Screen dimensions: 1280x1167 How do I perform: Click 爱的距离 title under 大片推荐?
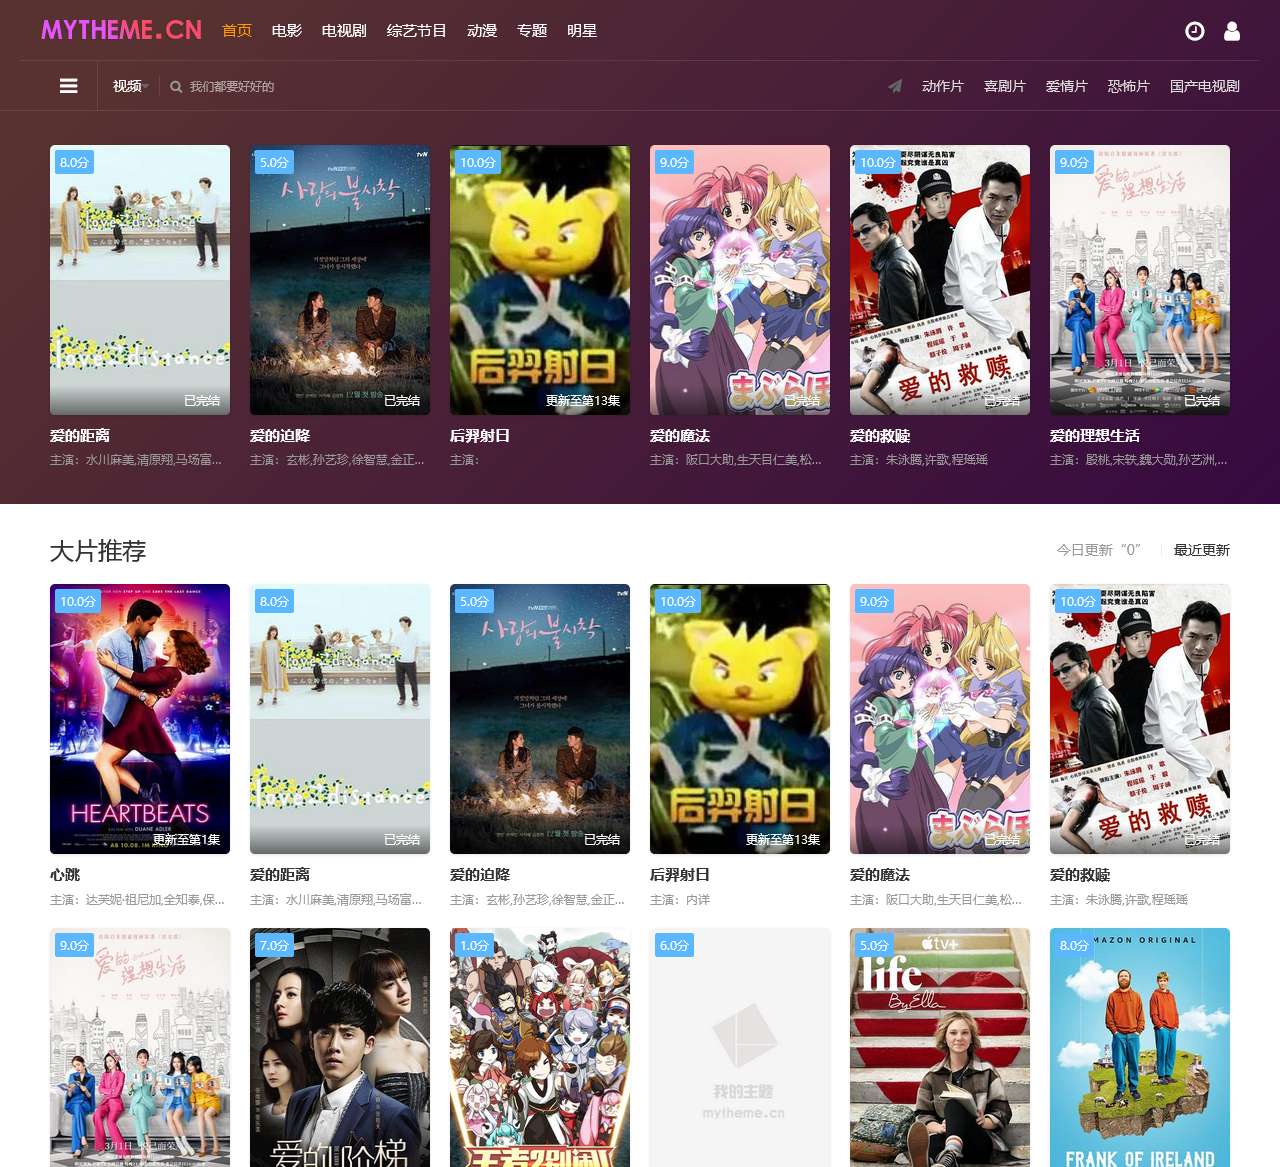tap(280, 875)
